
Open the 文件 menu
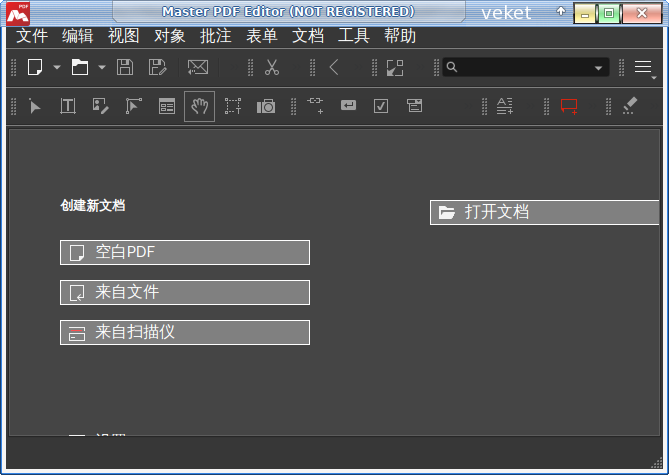32,36
